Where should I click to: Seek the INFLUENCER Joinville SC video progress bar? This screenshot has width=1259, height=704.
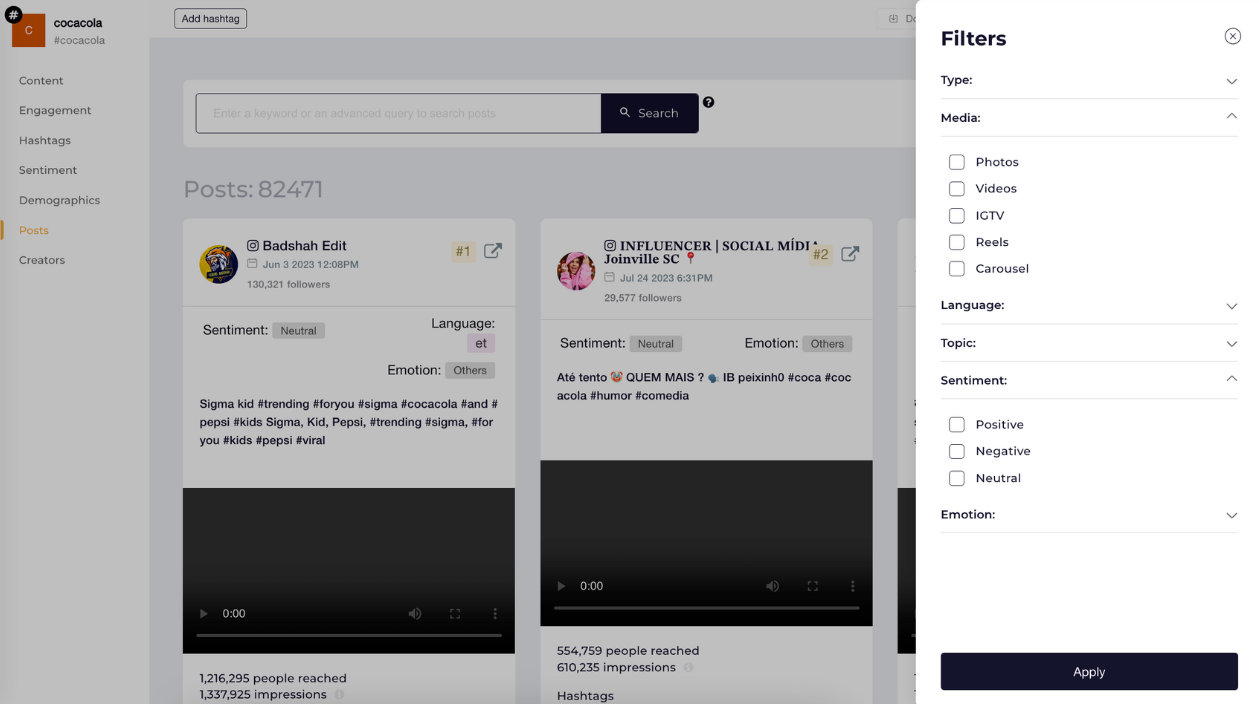pyautogui.click(x=706, y=608)
